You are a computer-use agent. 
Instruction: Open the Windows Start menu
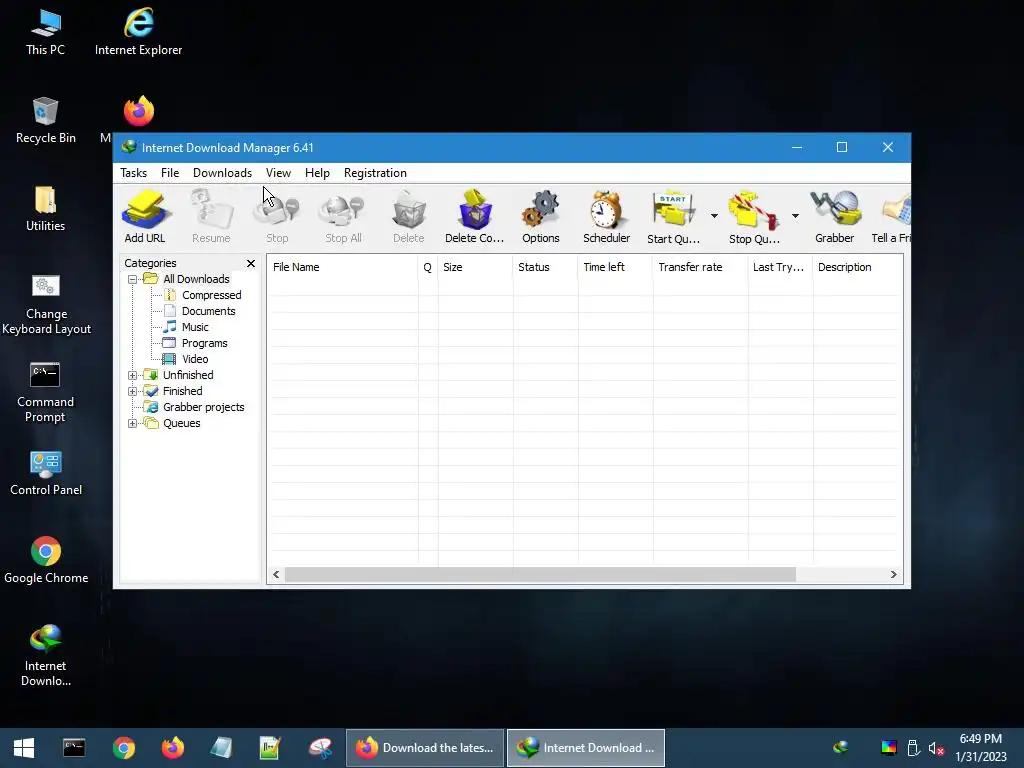[24, 748]
